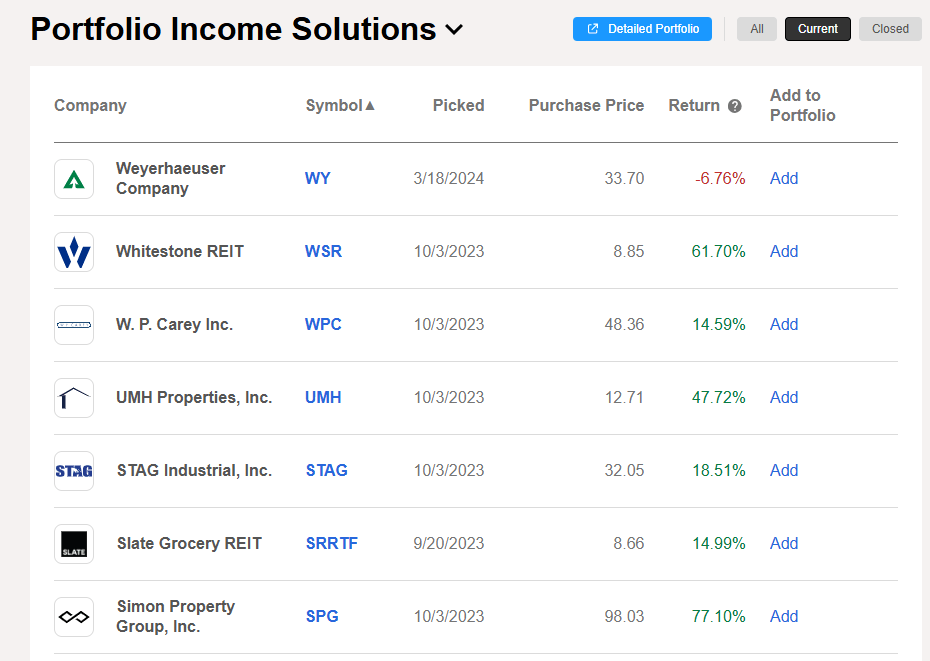This screenshot has height=661, width=930.
Task: Click the UMH Properties house logo
Action: [x=74, y=398]
